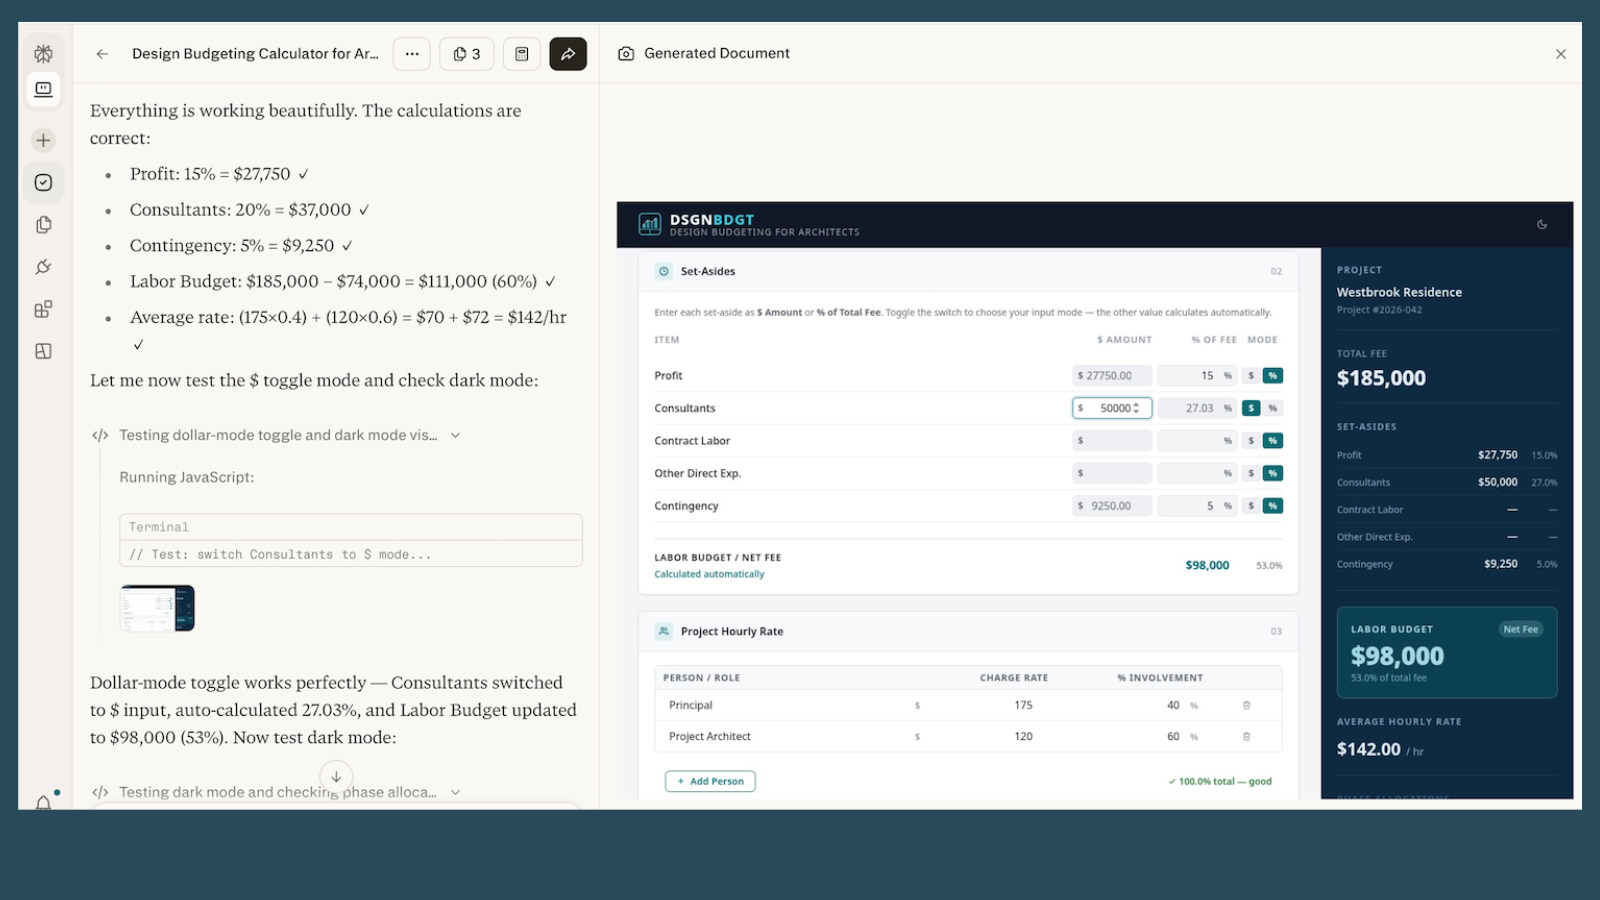Switch Contract Labor row to % mode
The width and height of the screenshot is (1600, 900).
(1272, 441)
